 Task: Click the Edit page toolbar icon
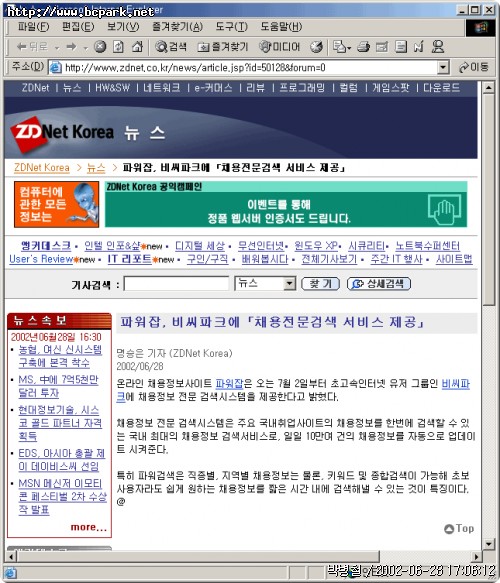pyautogui.click(x=382, y=47)
